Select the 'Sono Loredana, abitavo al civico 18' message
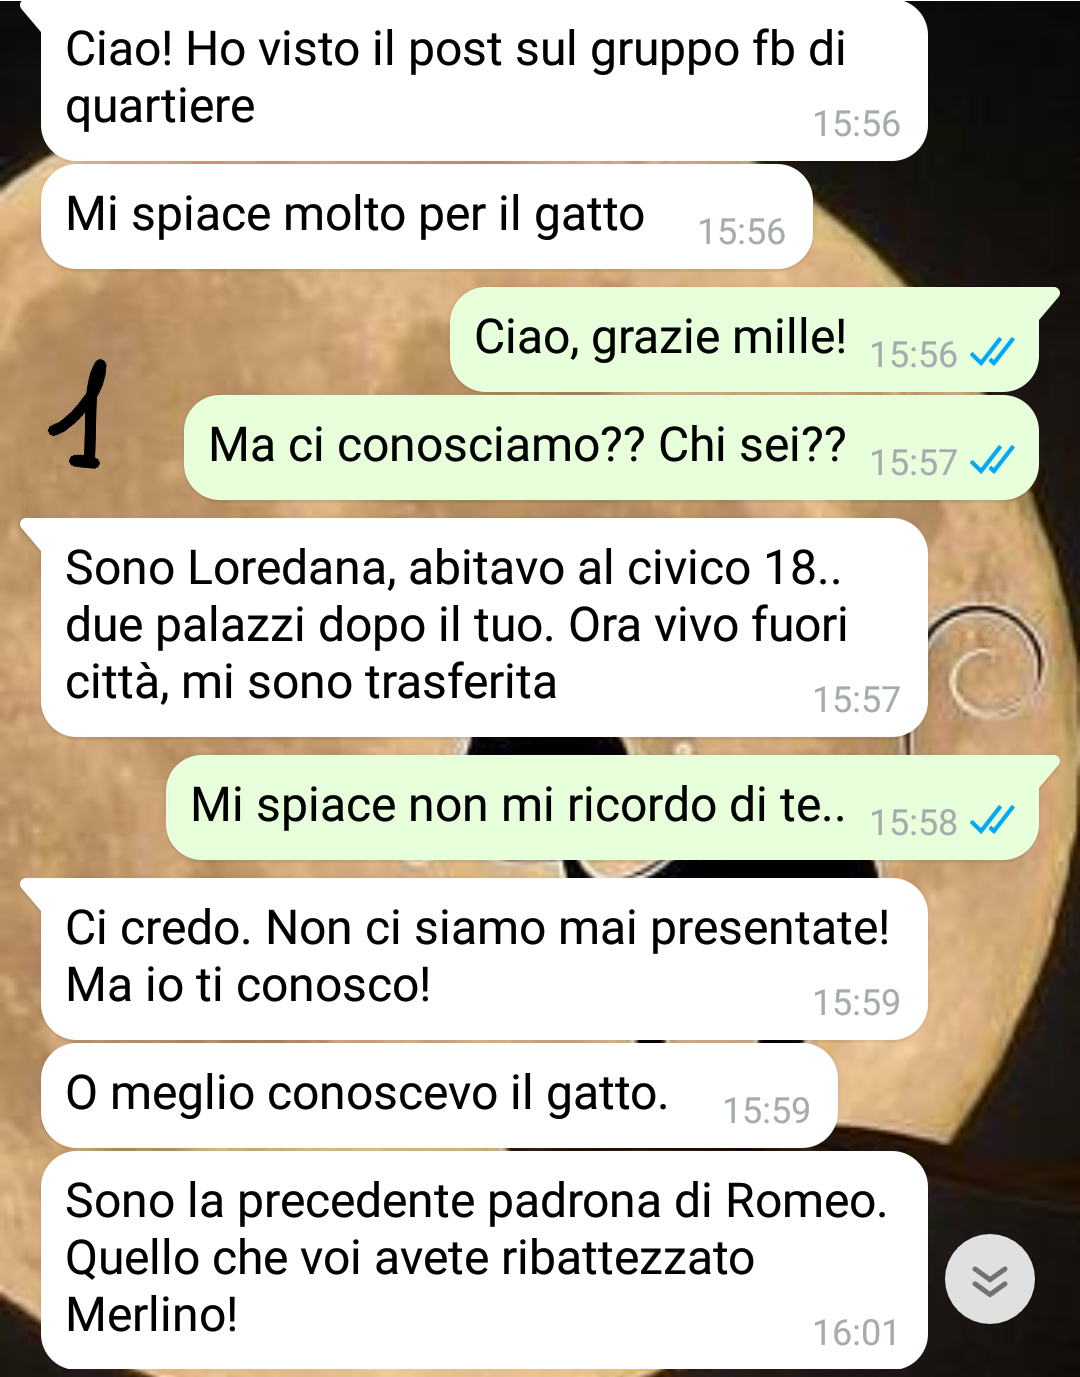The image size is (1080, 1377). (x=484, y=627)
